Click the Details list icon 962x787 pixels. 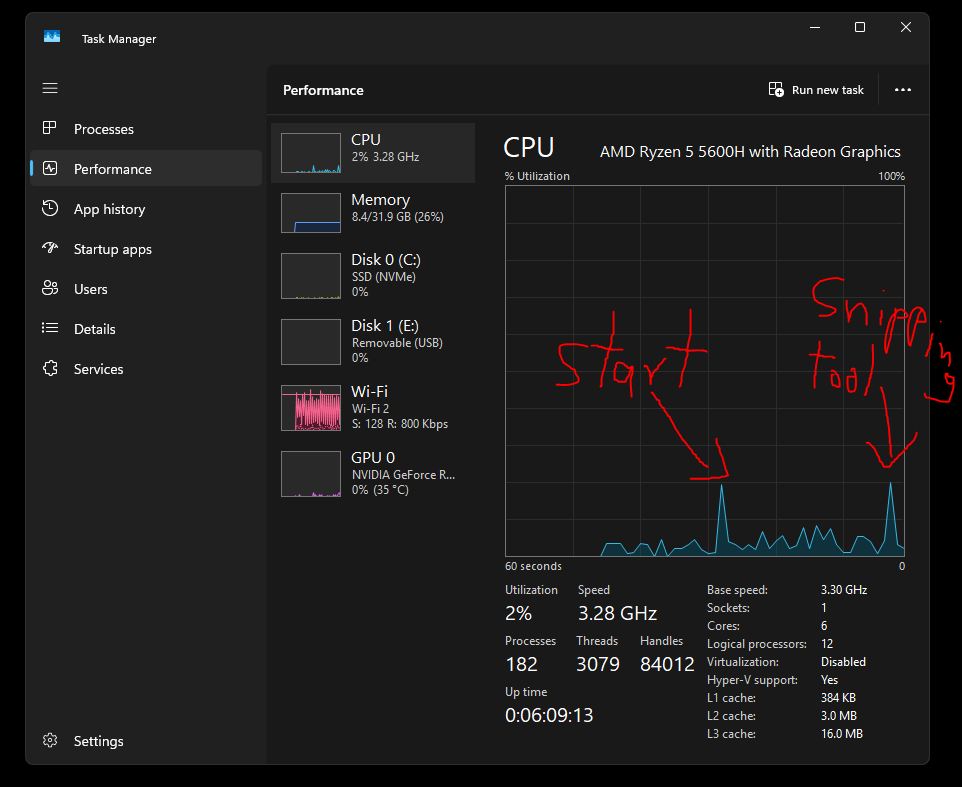(50, 328)
